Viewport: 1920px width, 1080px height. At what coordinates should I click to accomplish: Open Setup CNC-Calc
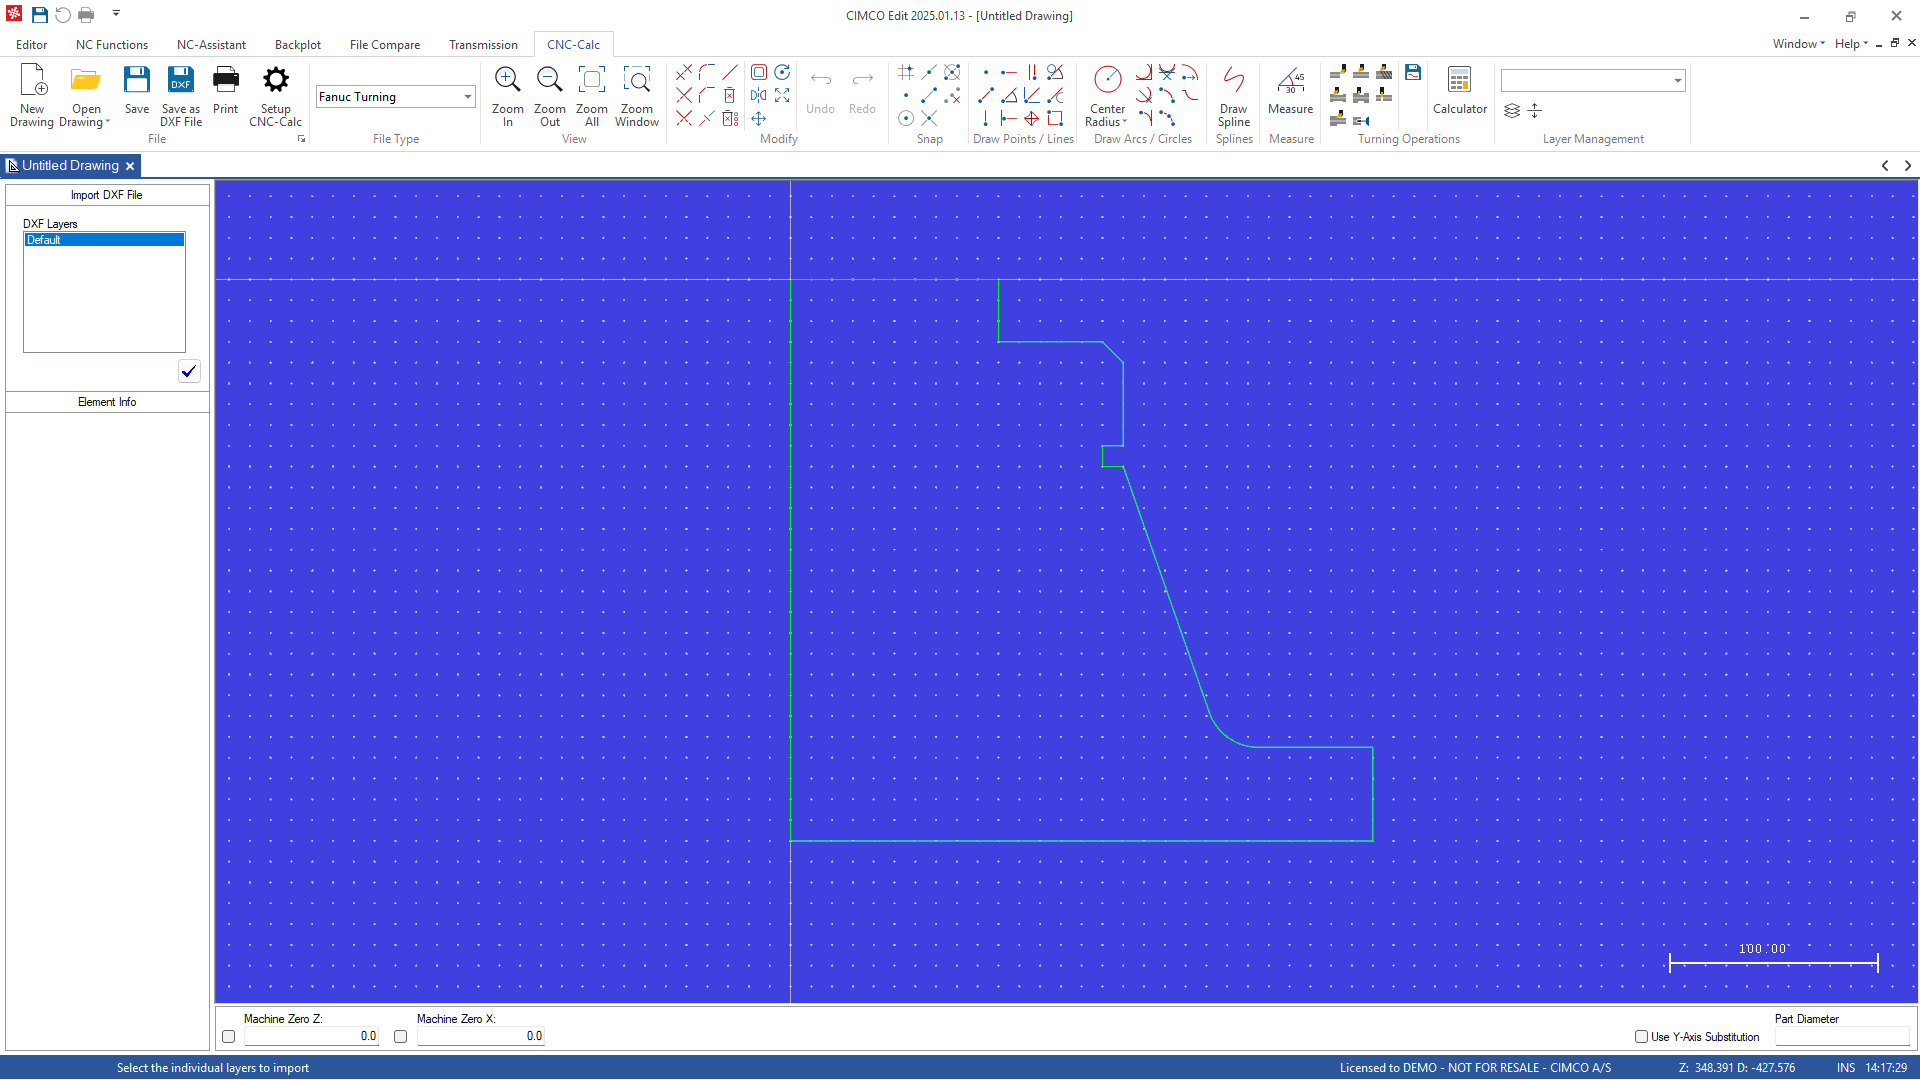pyautogui.click(x=275, y=95)
